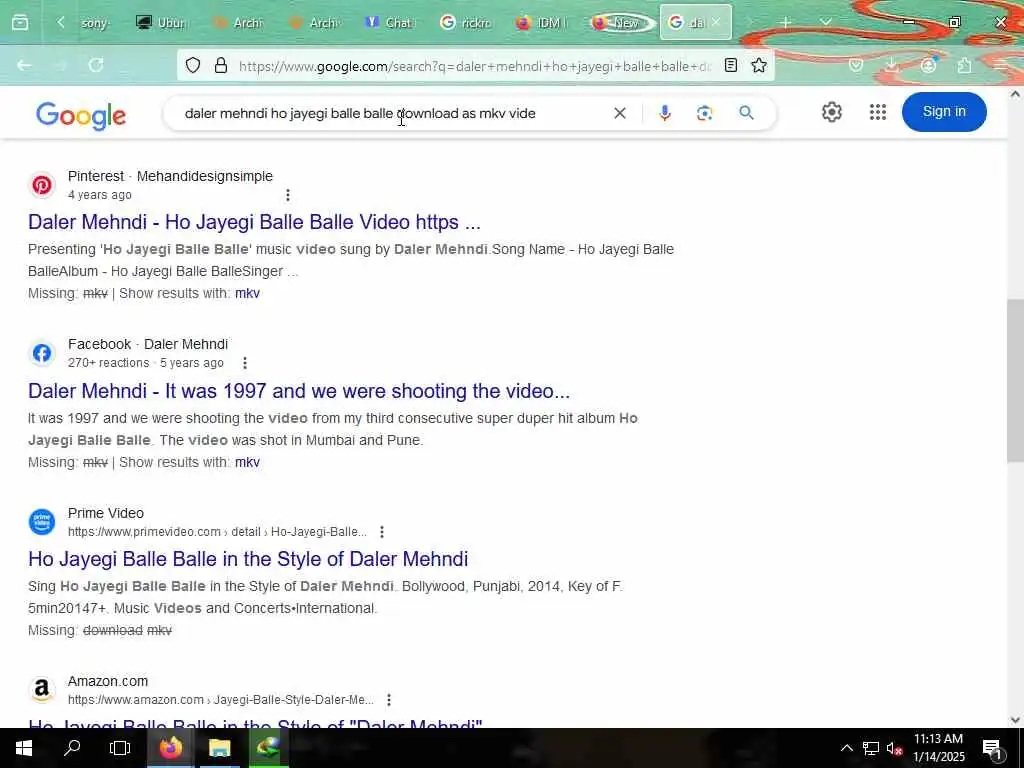Click the Sign in button
1024x768 pixels.
(944, 112)
